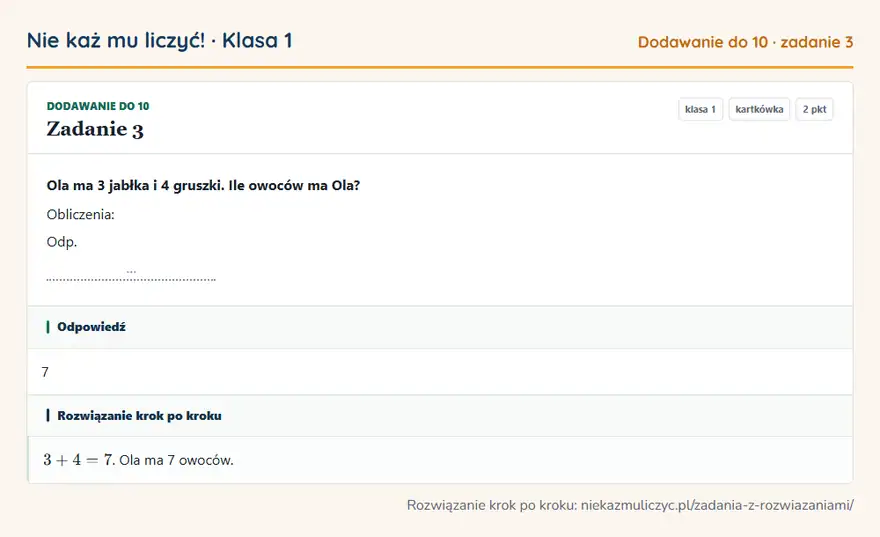
Task: Click the 'Obliczenia:' line
Action: [80, 214]
